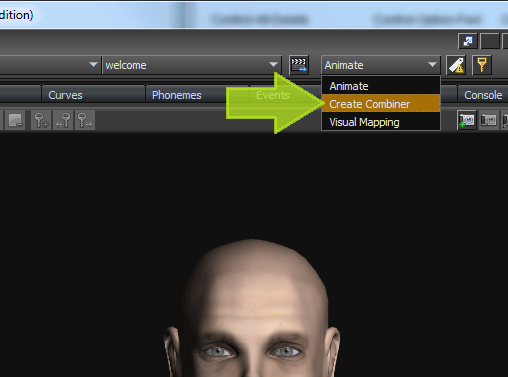Image resolution: width=508 pixels, height=377 pixels.
Task: Choose Create Combiner from the mode list
Action: 381,104
